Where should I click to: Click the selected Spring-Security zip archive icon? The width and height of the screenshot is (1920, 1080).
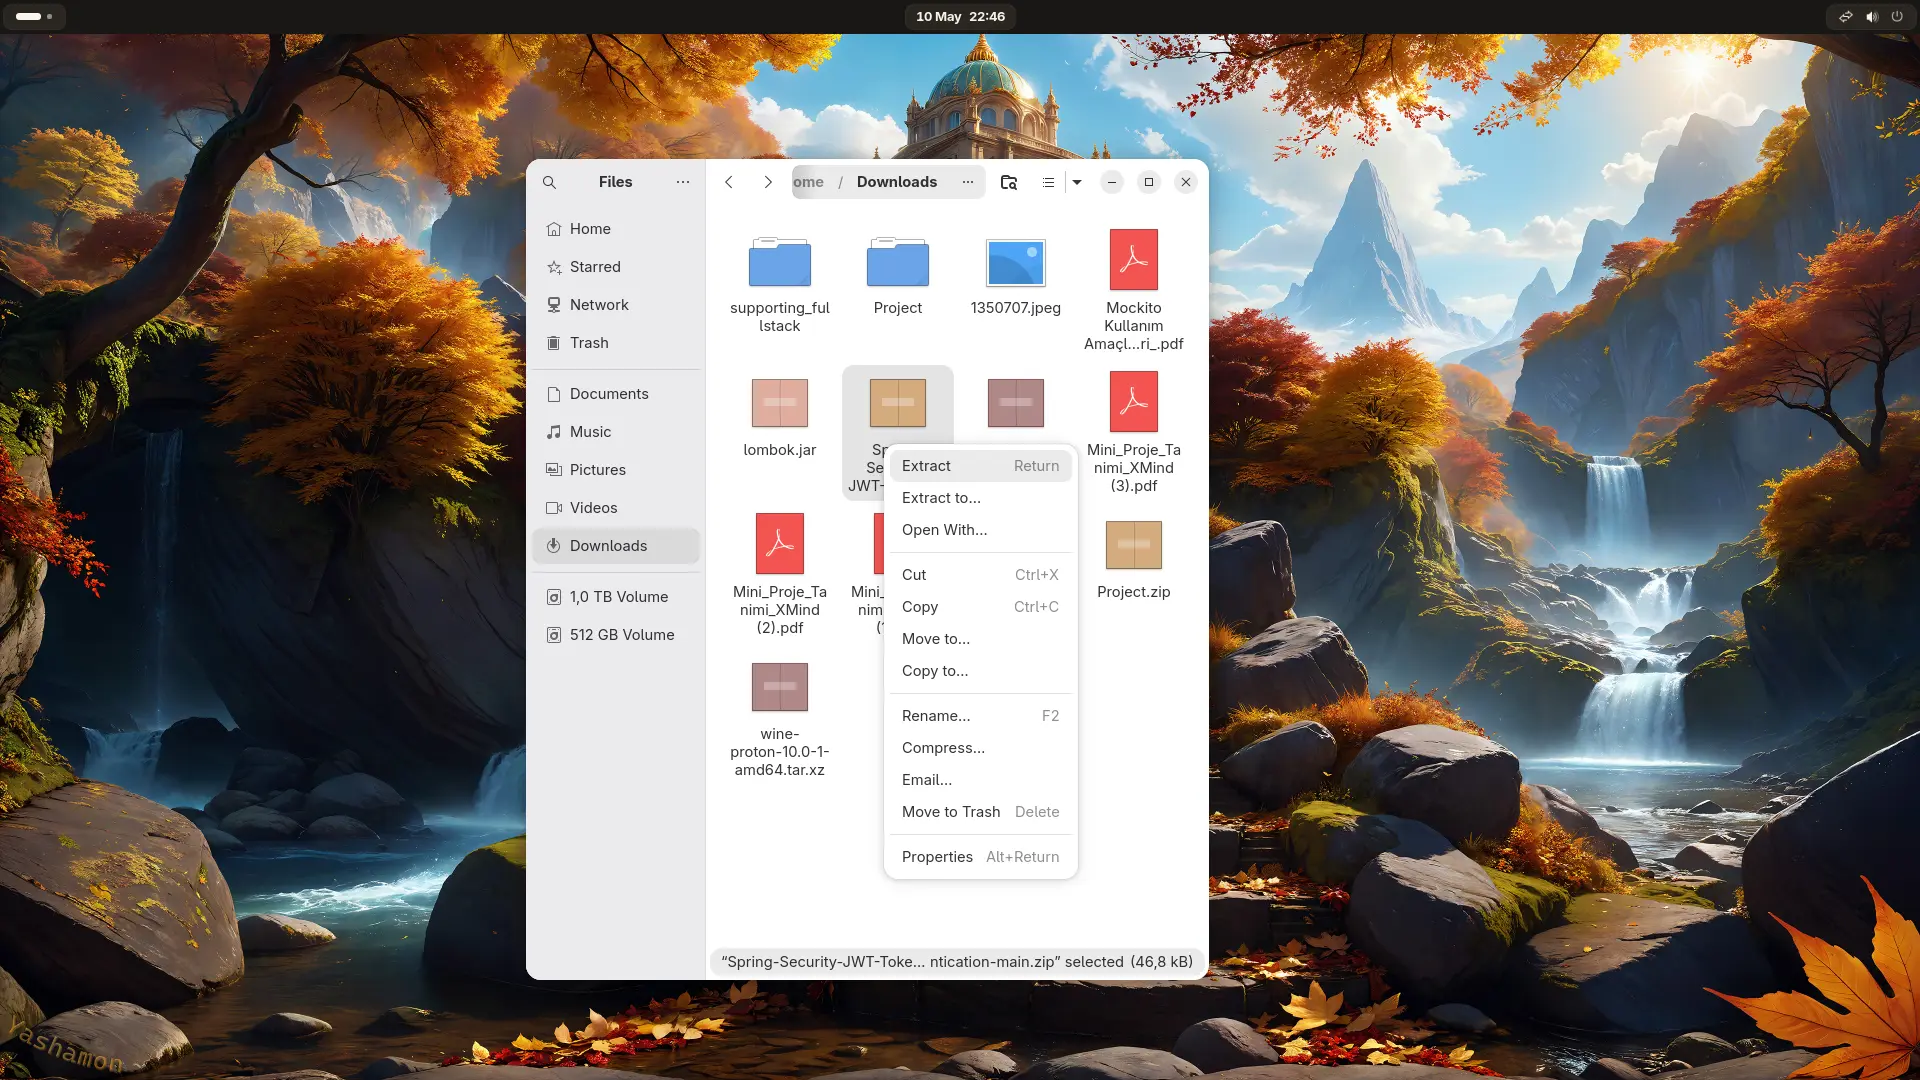[x=898, y=403]
